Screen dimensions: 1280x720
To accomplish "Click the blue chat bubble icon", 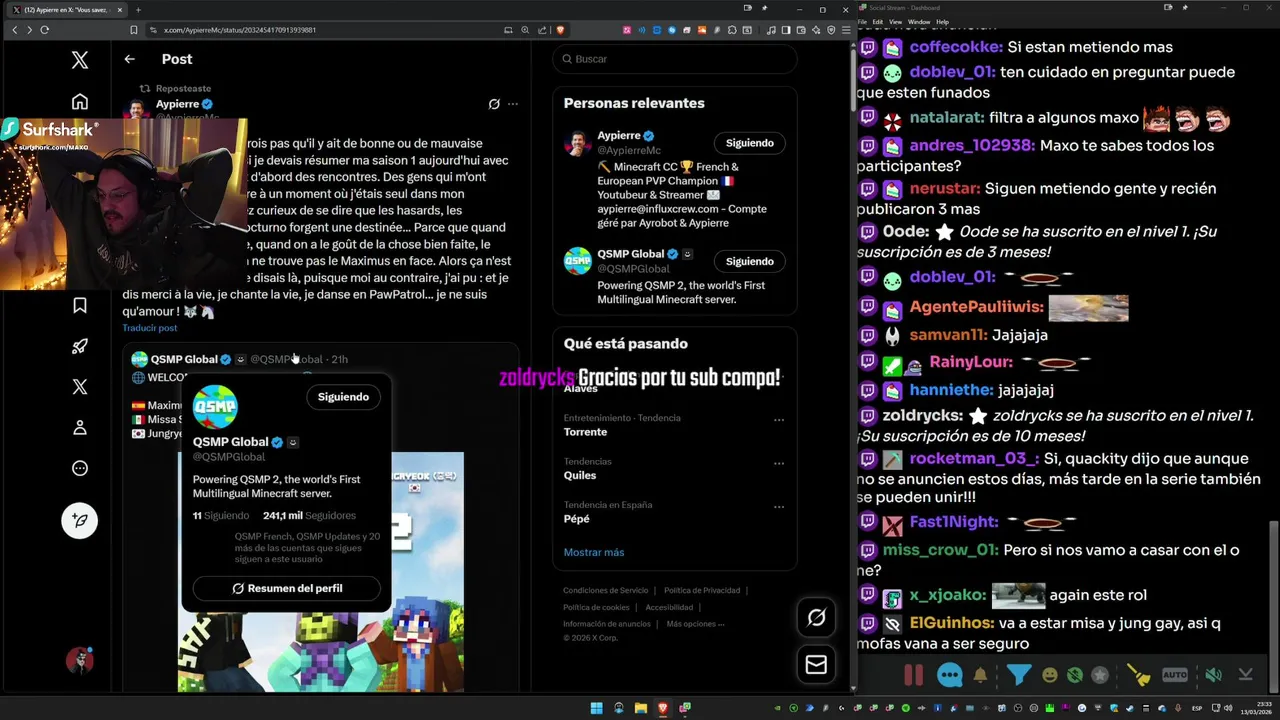I will pyautogui.click(x=950, y=675).
